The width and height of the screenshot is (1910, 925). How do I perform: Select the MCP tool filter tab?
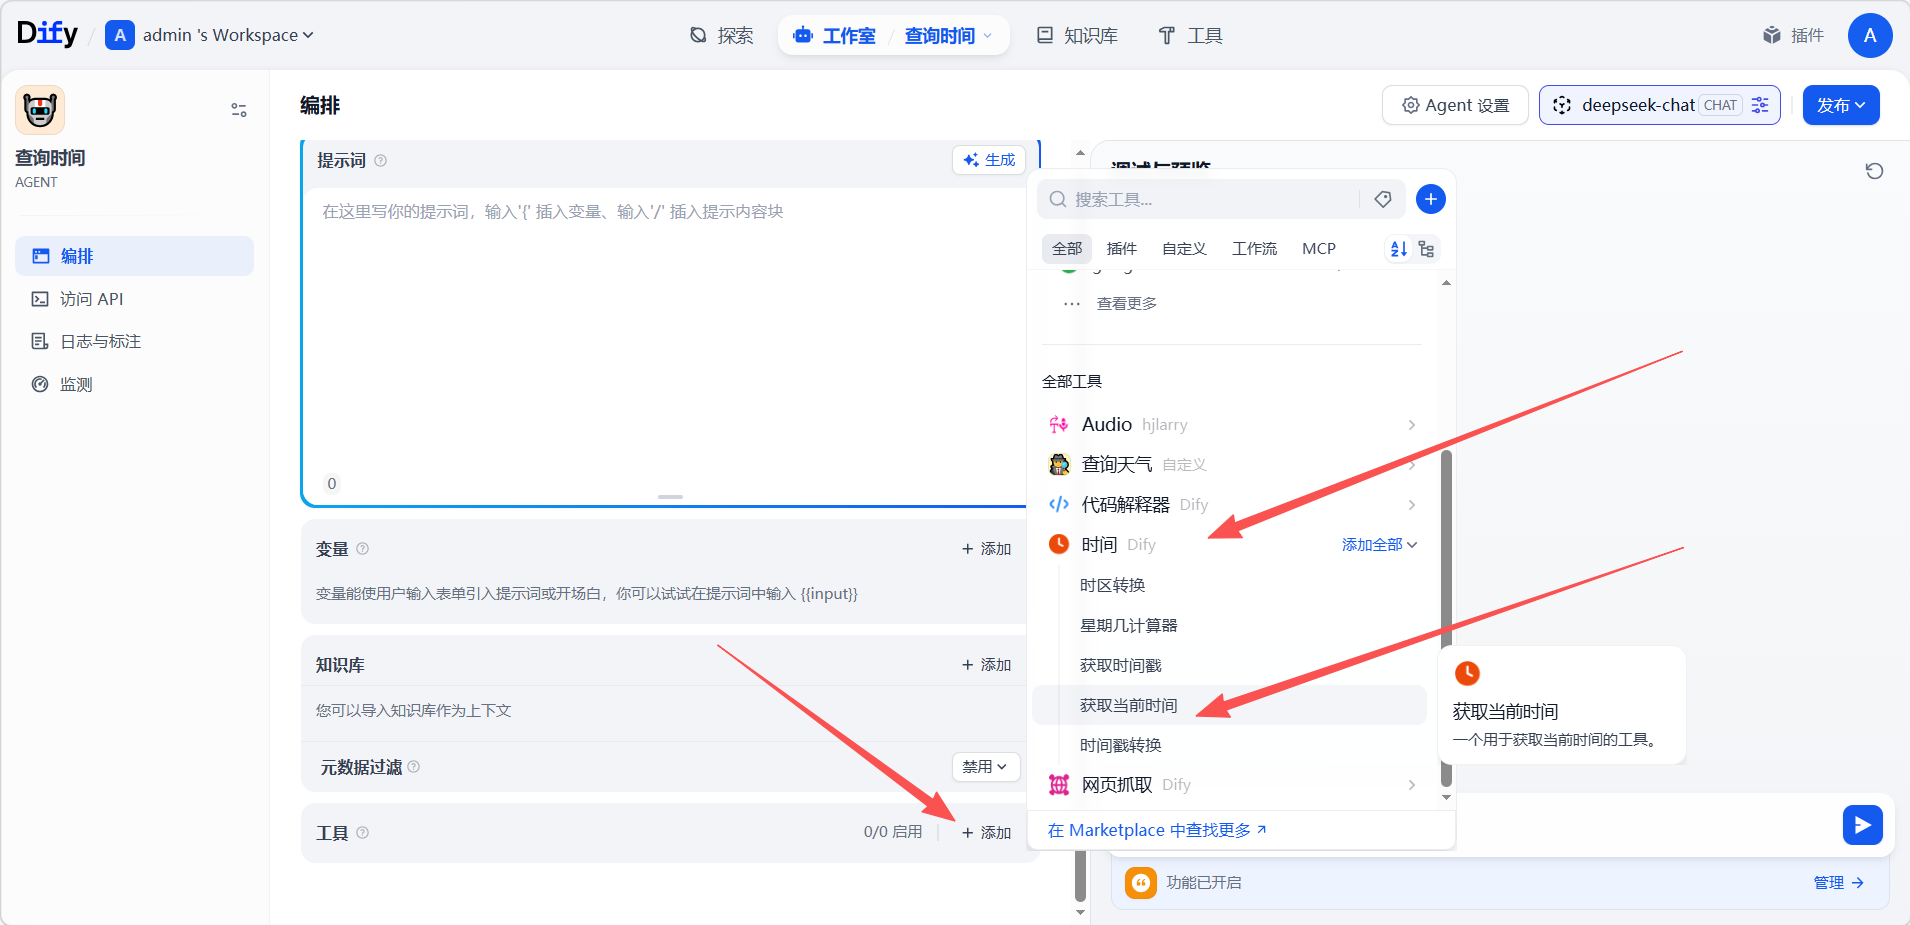click(x=1319, y=249)
